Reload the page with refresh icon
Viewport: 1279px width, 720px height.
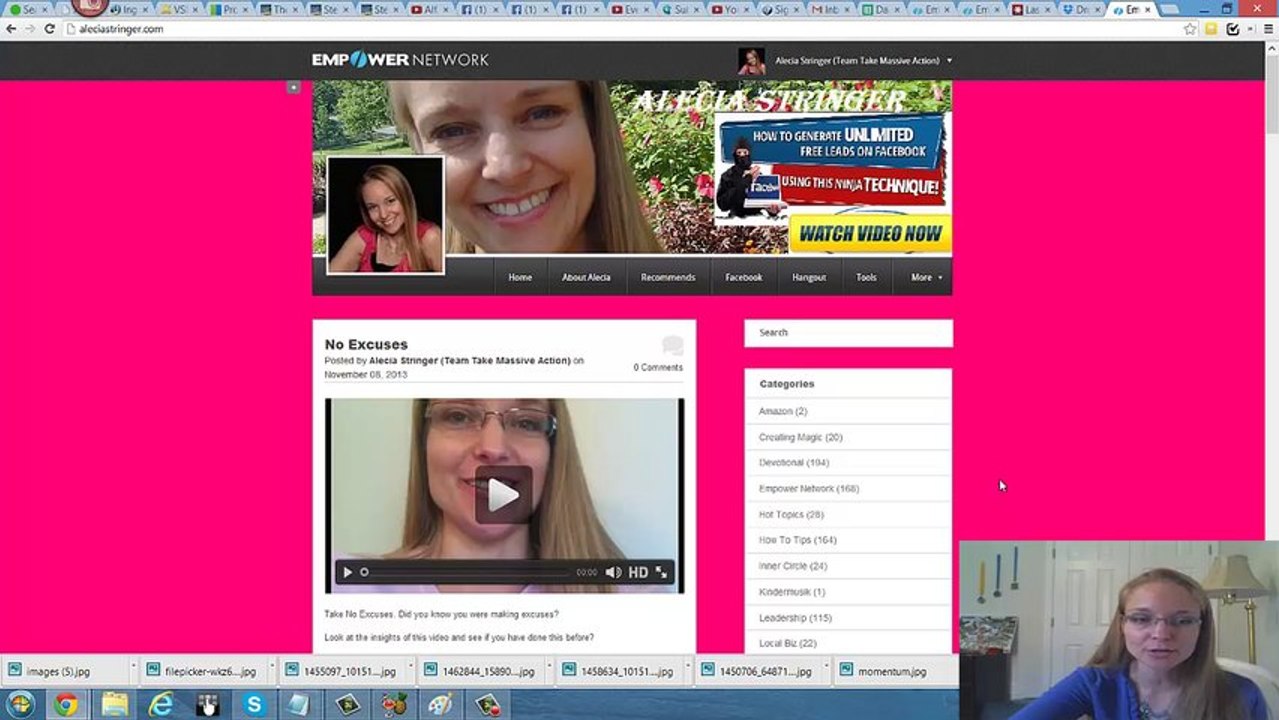click(49, 29)
